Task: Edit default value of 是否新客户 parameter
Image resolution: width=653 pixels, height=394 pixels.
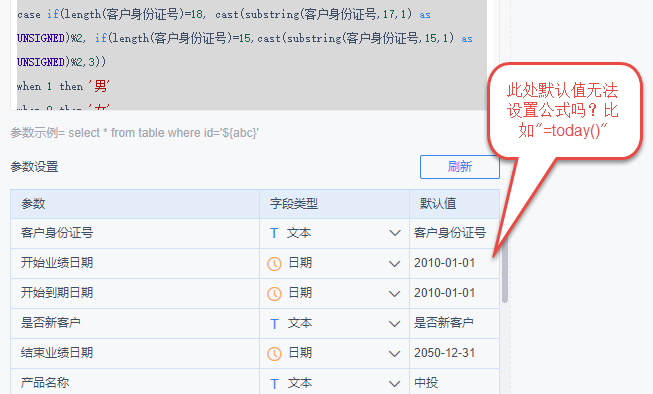Action: 454,323
